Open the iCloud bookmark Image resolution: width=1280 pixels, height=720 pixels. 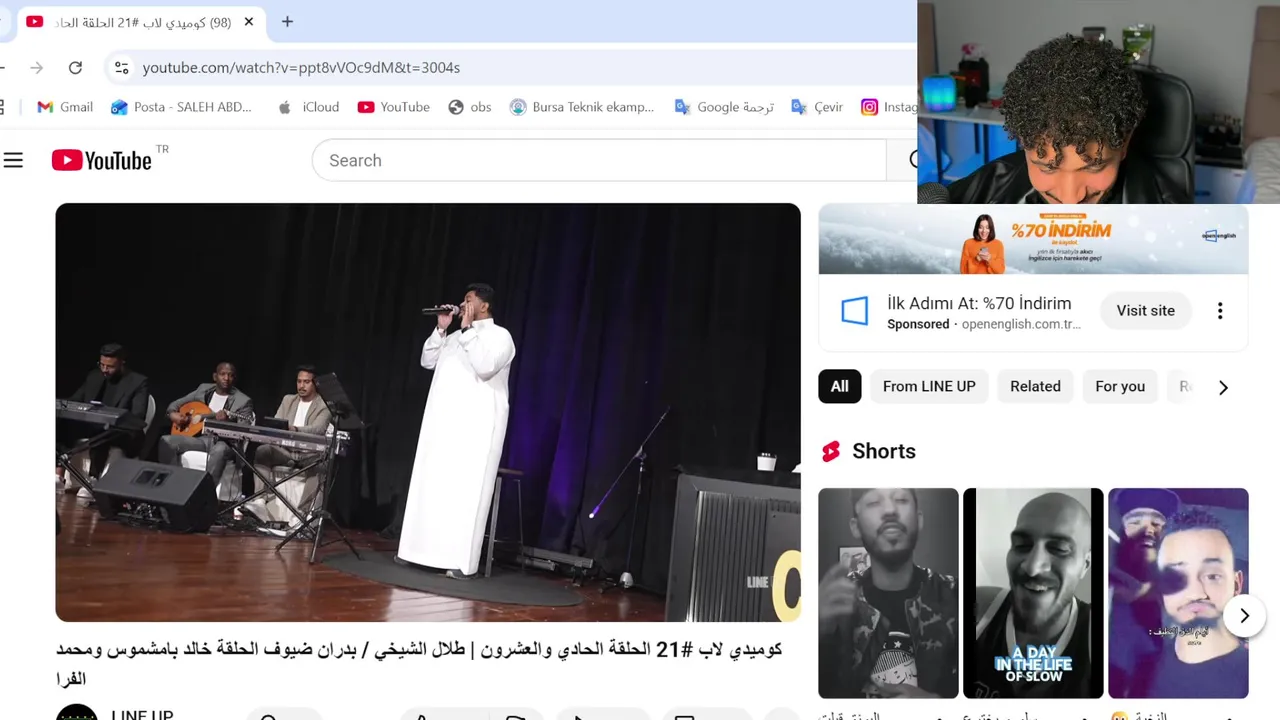[309, 107]
